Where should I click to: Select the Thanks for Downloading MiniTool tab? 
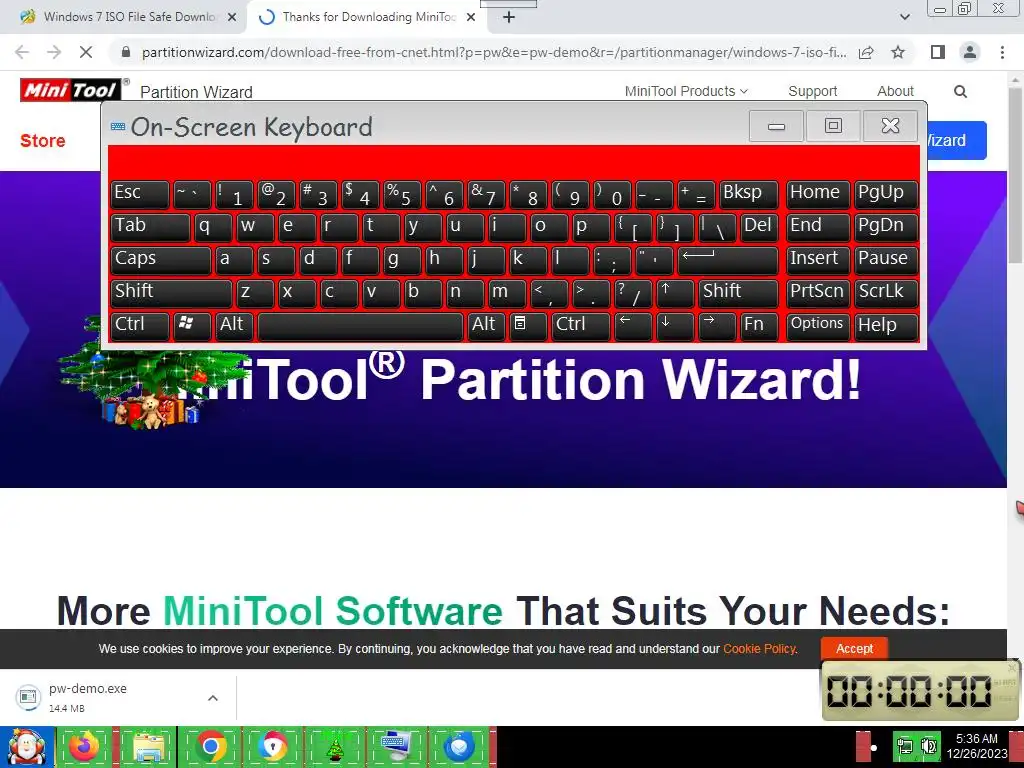tap(367, 18)
